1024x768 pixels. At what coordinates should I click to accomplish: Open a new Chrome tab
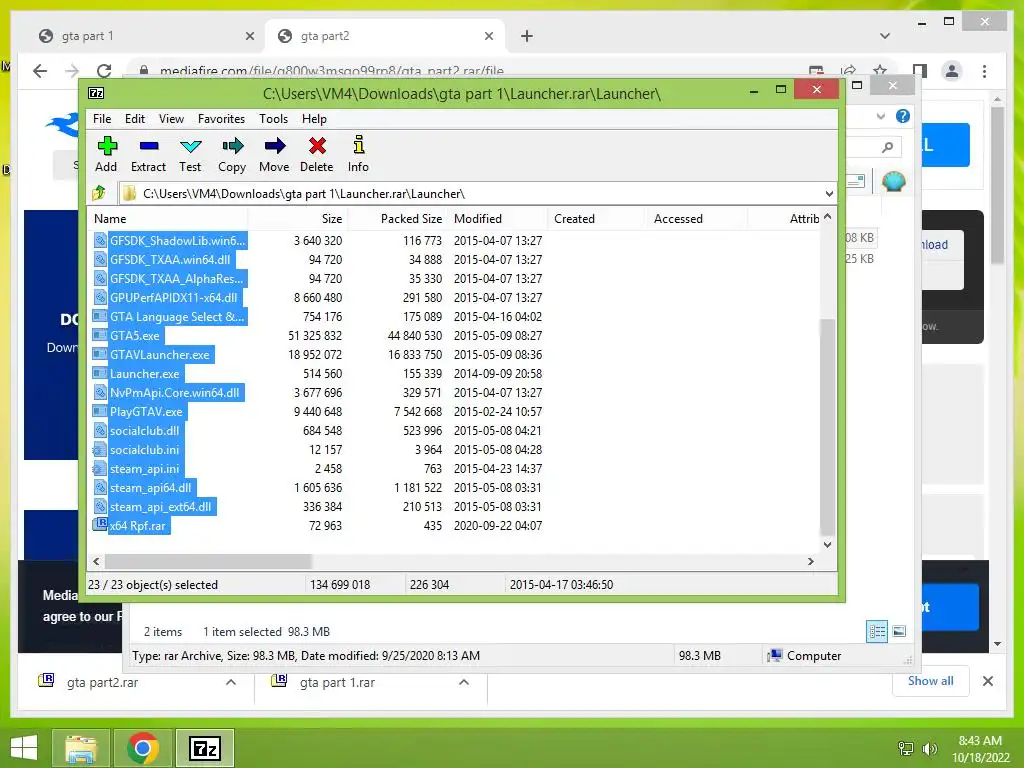click(526, 36)
